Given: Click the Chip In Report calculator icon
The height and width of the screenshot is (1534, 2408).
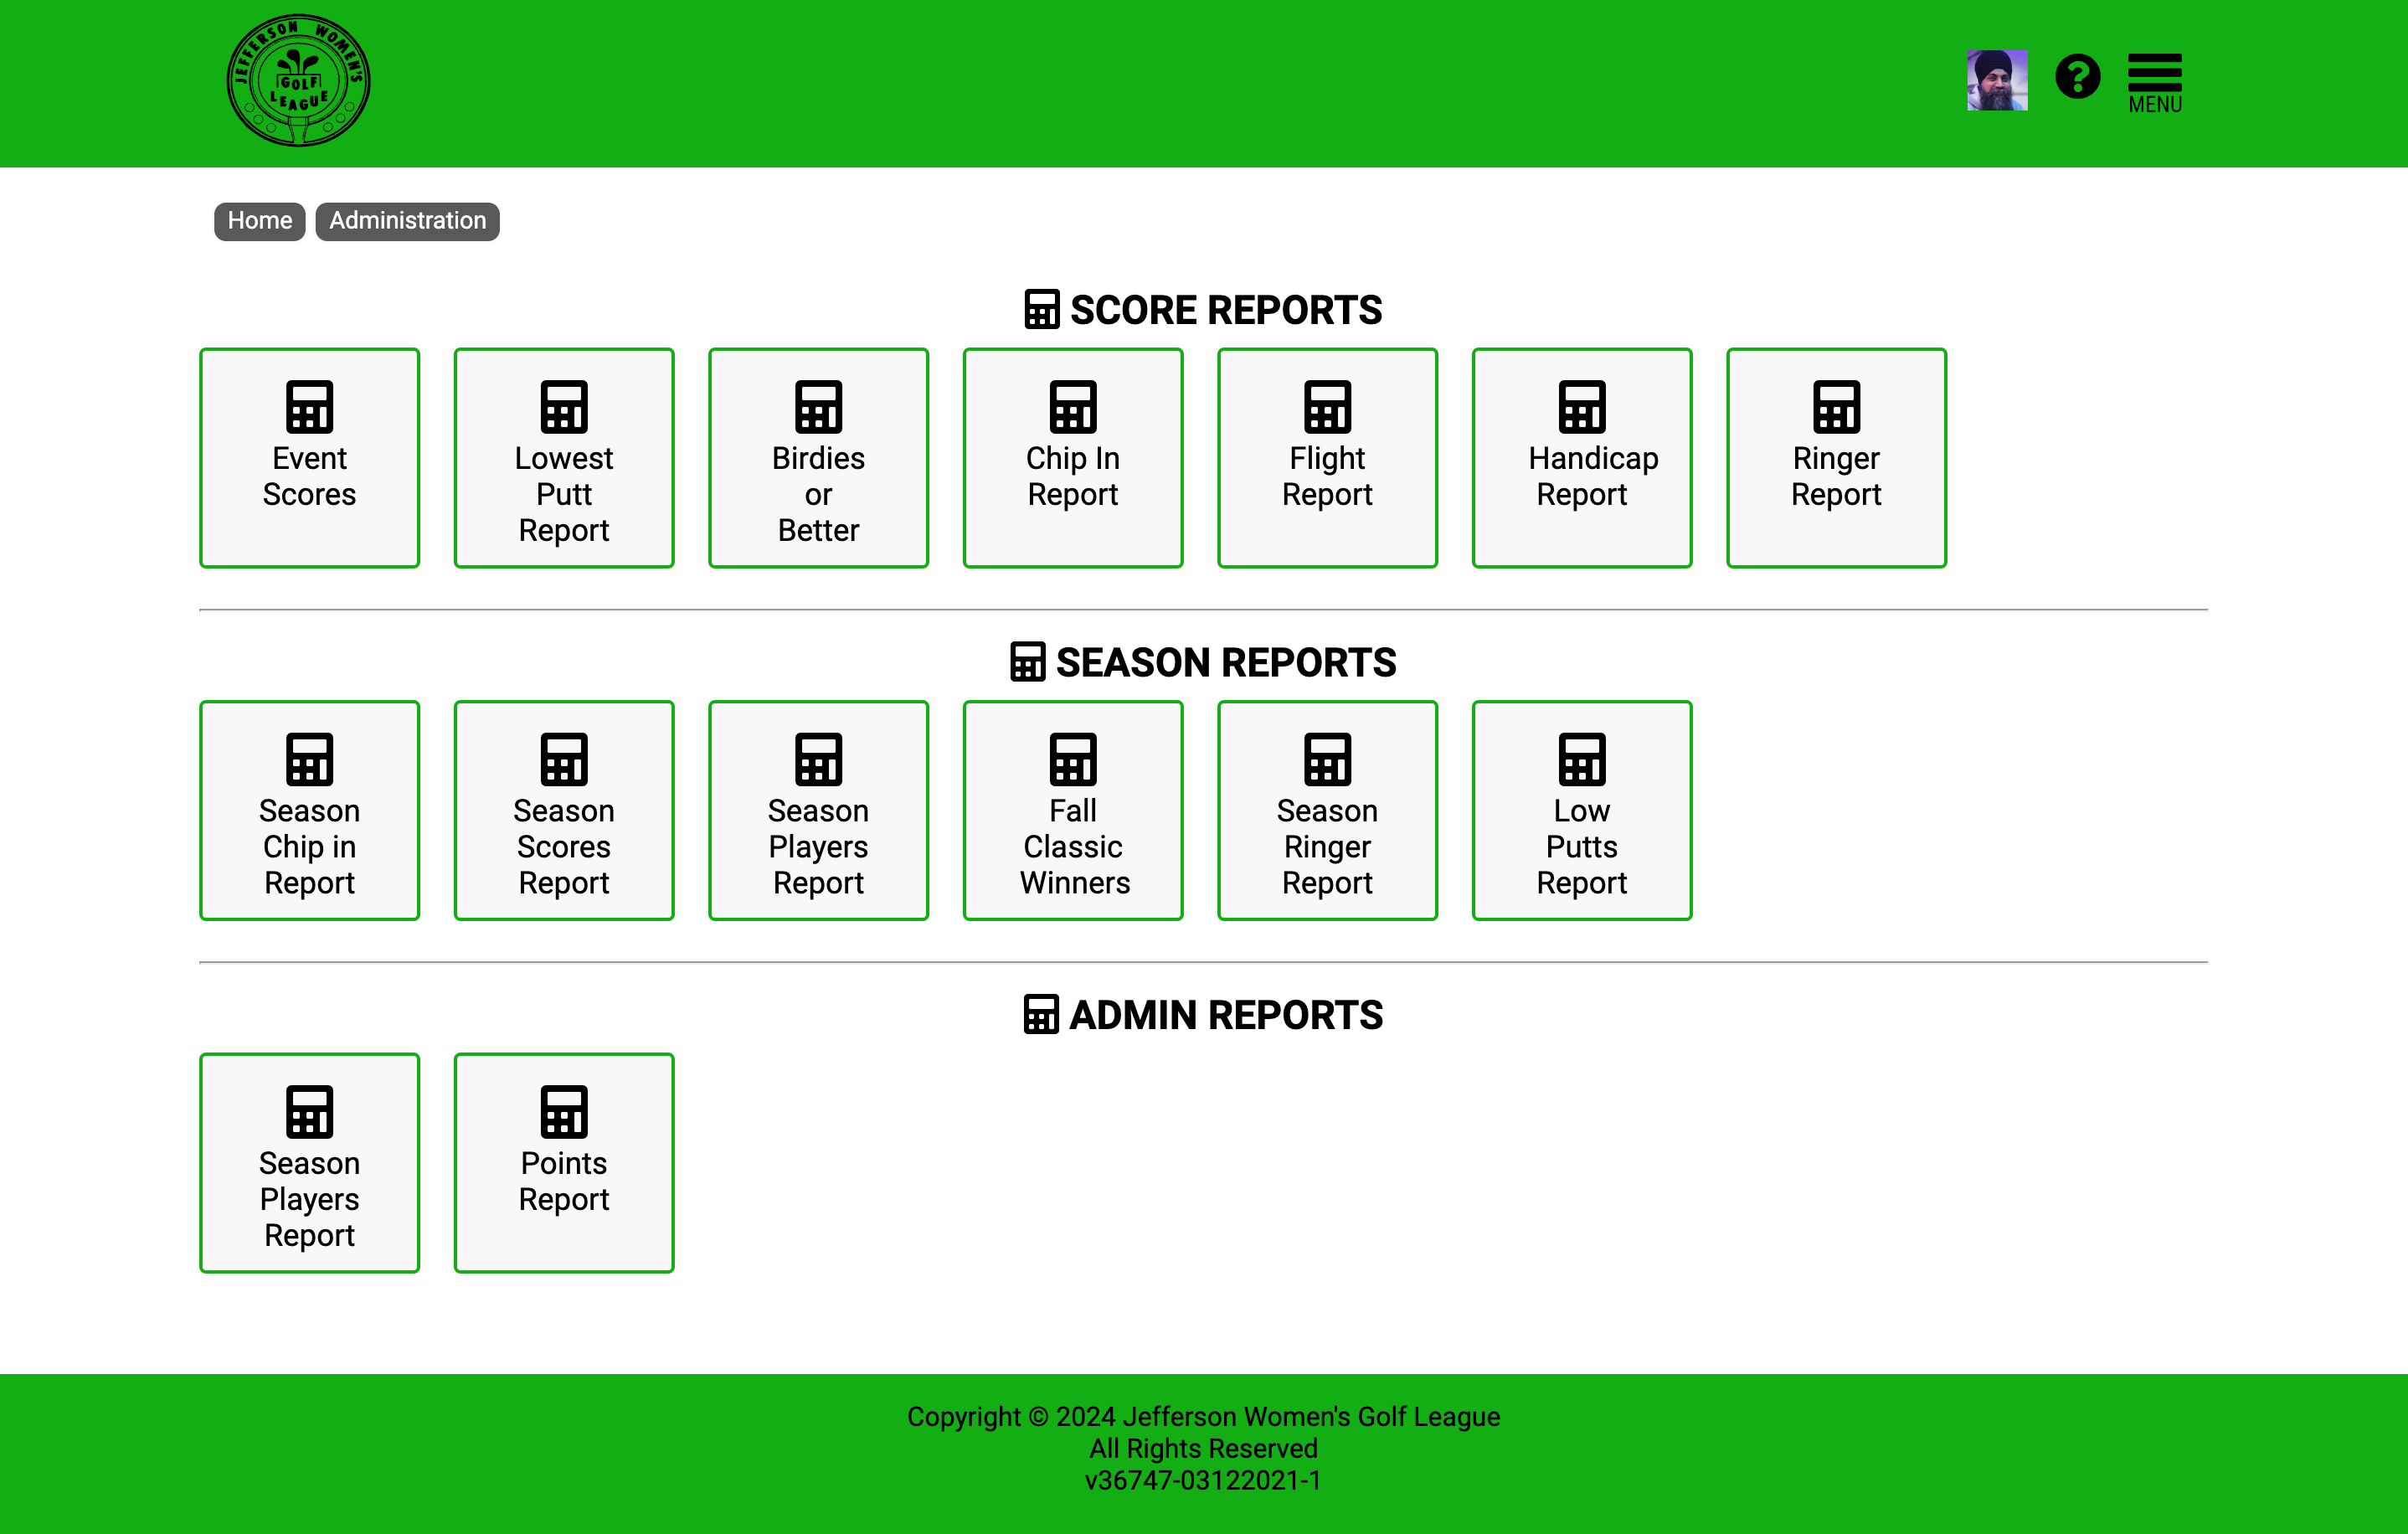Looking at the screenshot, I should click(1072, 407).
